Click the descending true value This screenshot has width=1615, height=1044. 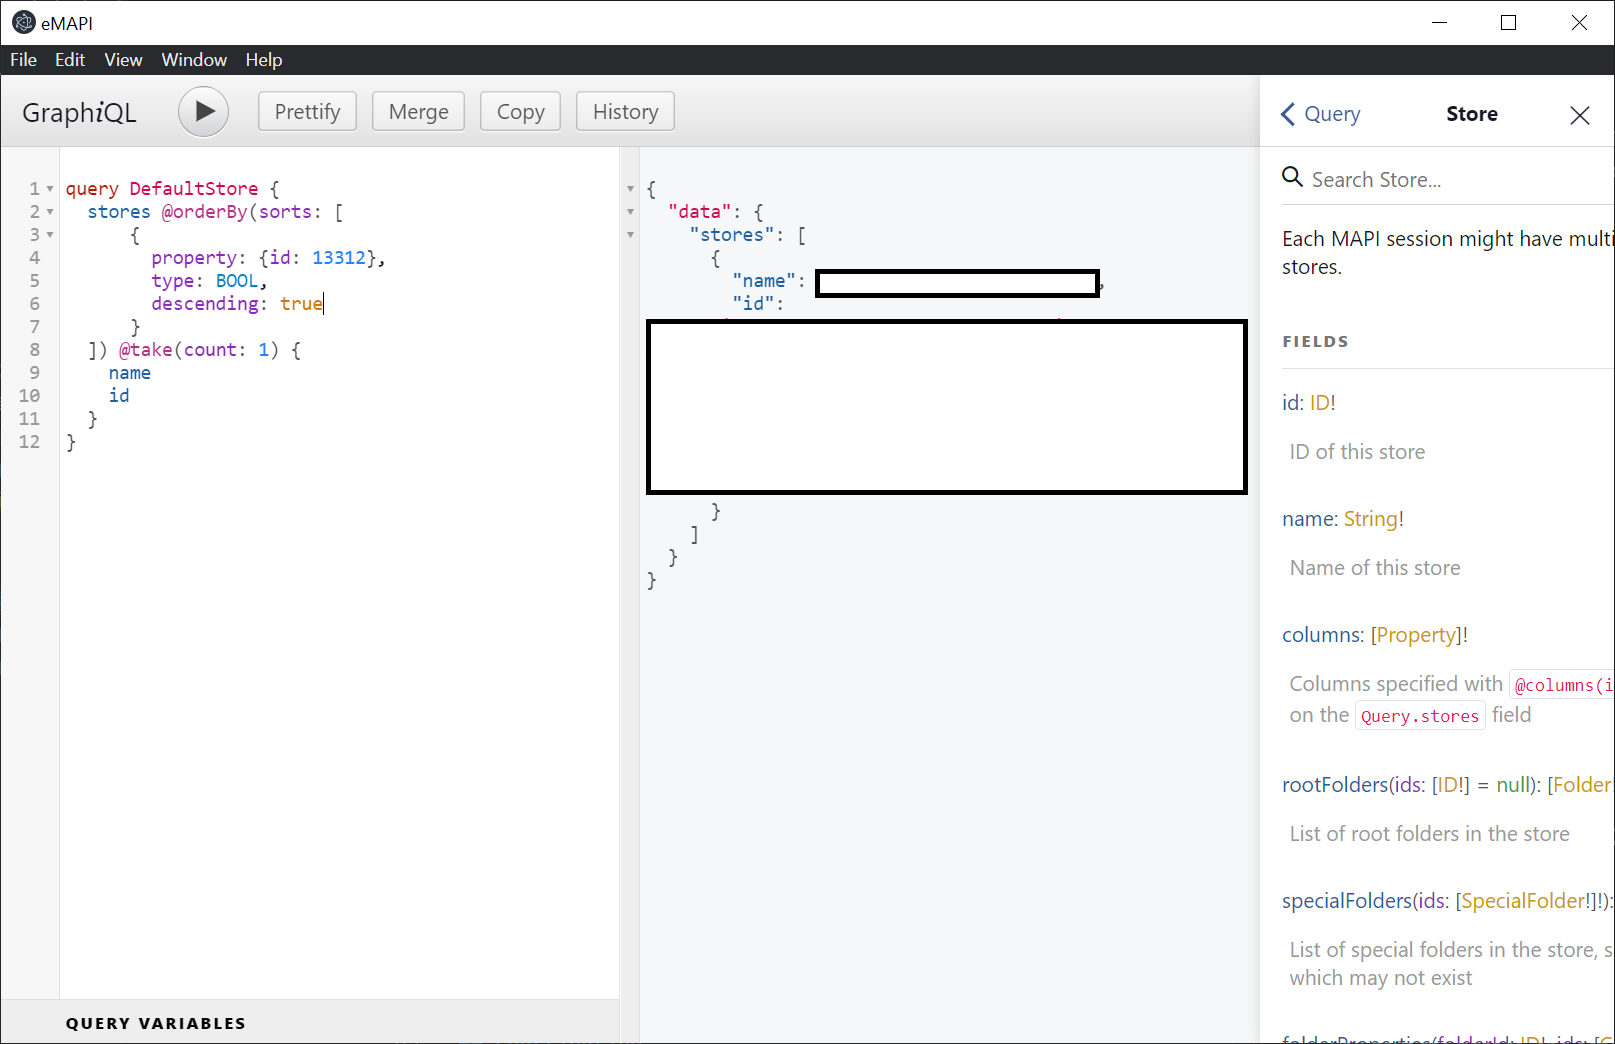[x=301, y=304]
